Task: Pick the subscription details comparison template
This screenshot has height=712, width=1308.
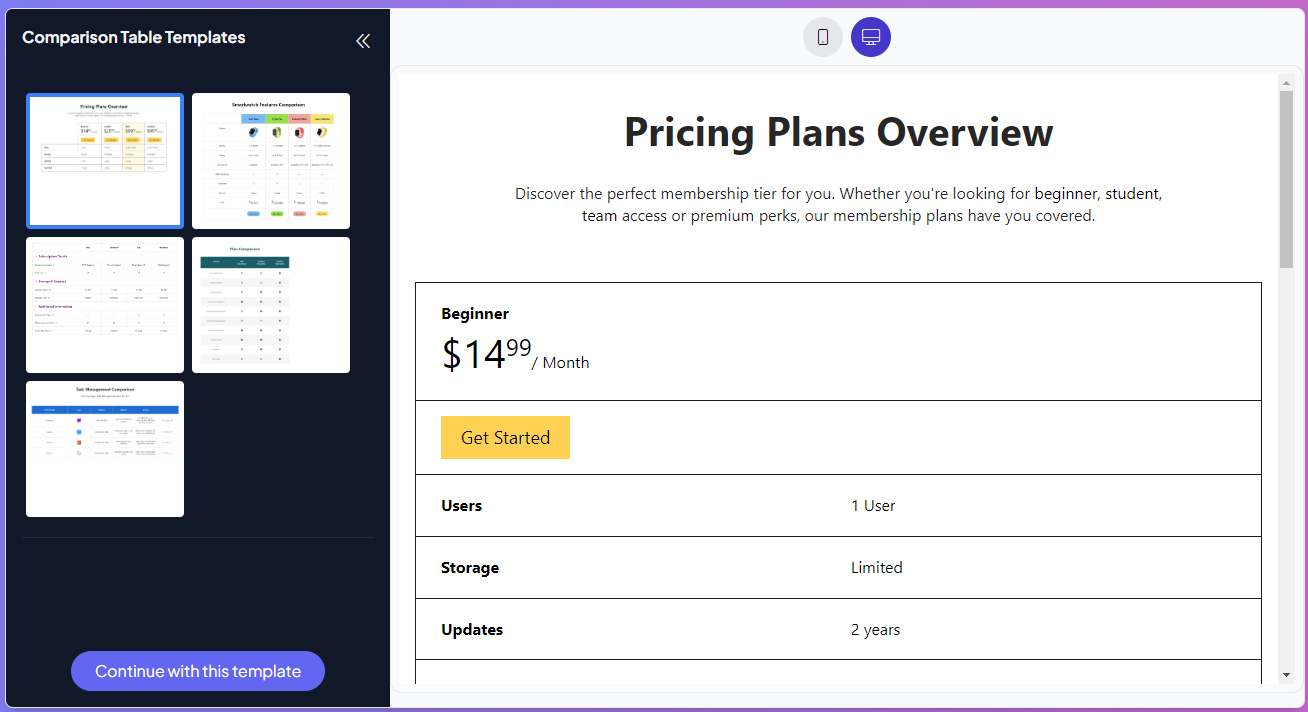Action: (x=104, y=304)
